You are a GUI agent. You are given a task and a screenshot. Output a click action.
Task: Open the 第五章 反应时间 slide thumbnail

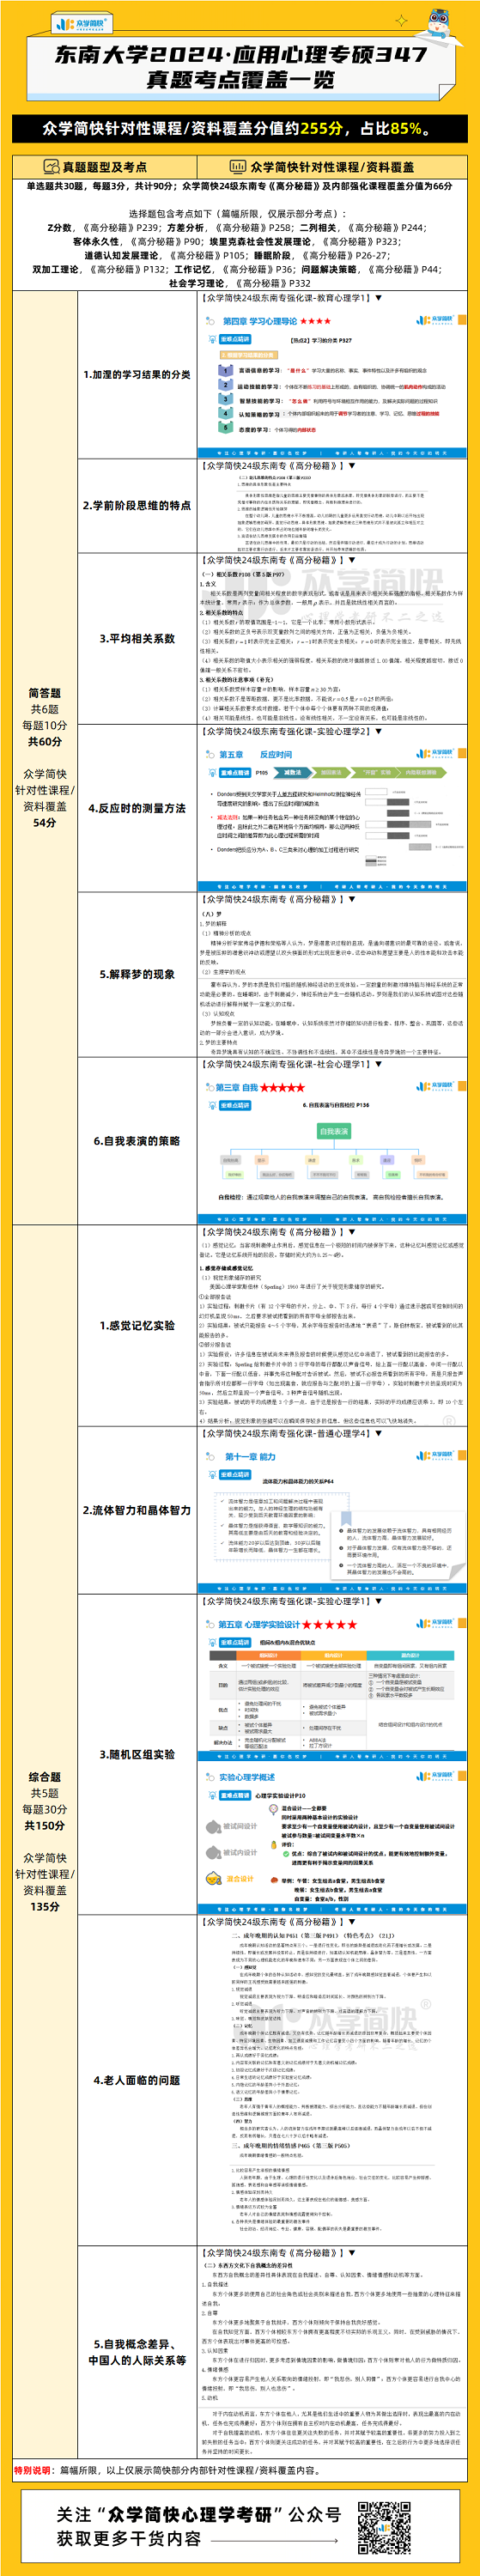pos(332,816)
